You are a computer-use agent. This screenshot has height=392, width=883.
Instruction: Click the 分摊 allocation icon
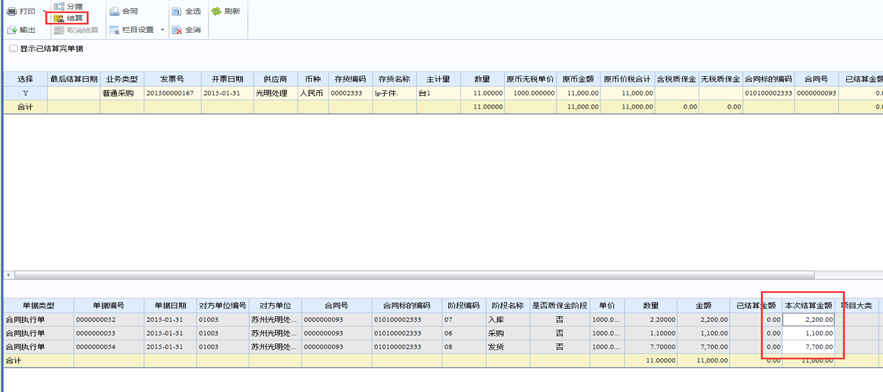pyautogui.click(x=59, y=6)
